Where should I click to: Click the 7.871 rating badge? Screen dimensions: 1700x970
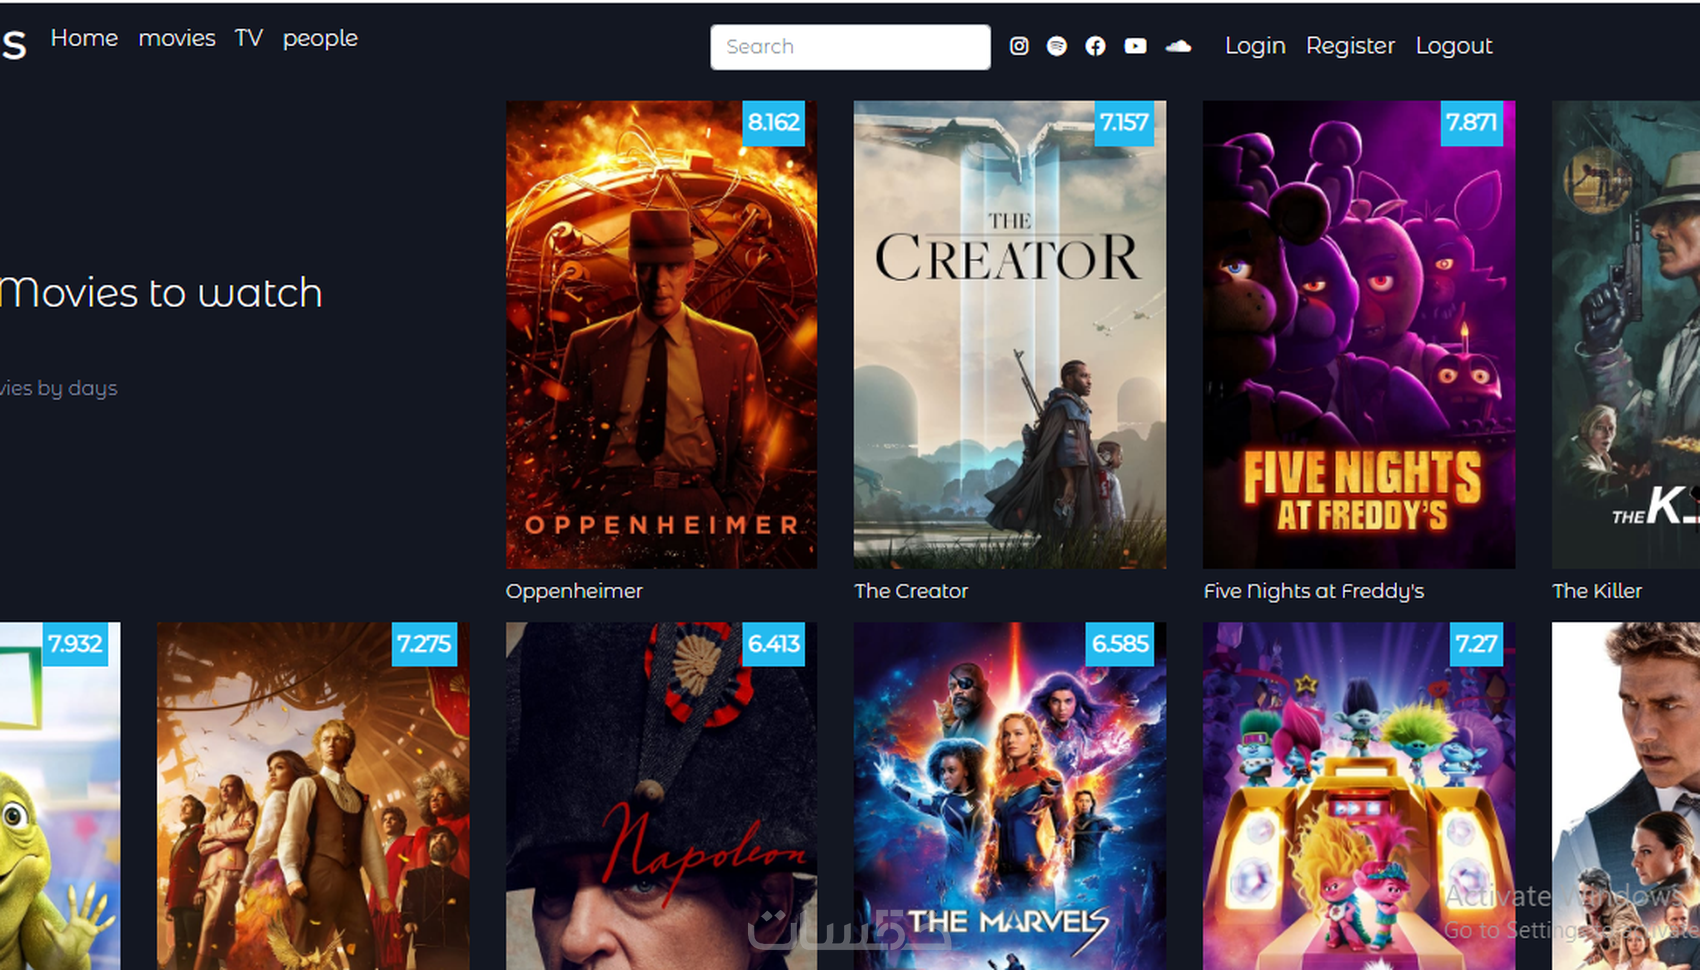coord(1471,123)
